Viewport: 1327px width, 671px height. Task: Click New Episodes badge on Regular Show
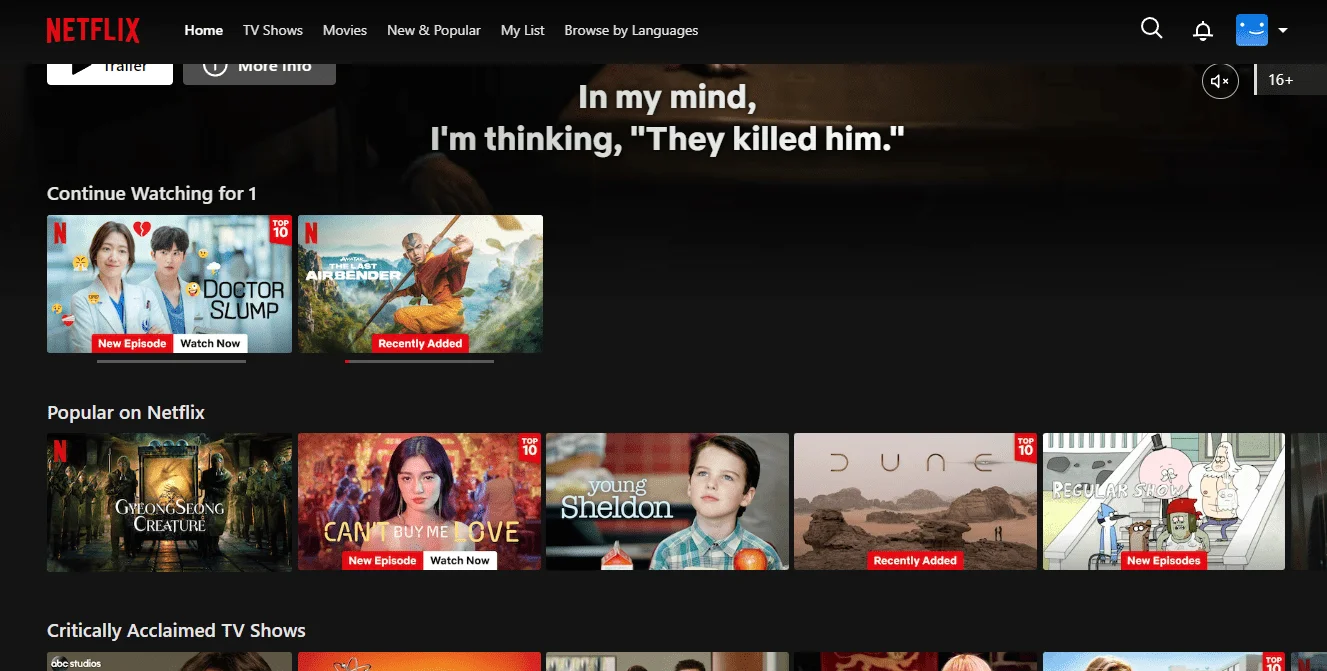(1163, 561)
